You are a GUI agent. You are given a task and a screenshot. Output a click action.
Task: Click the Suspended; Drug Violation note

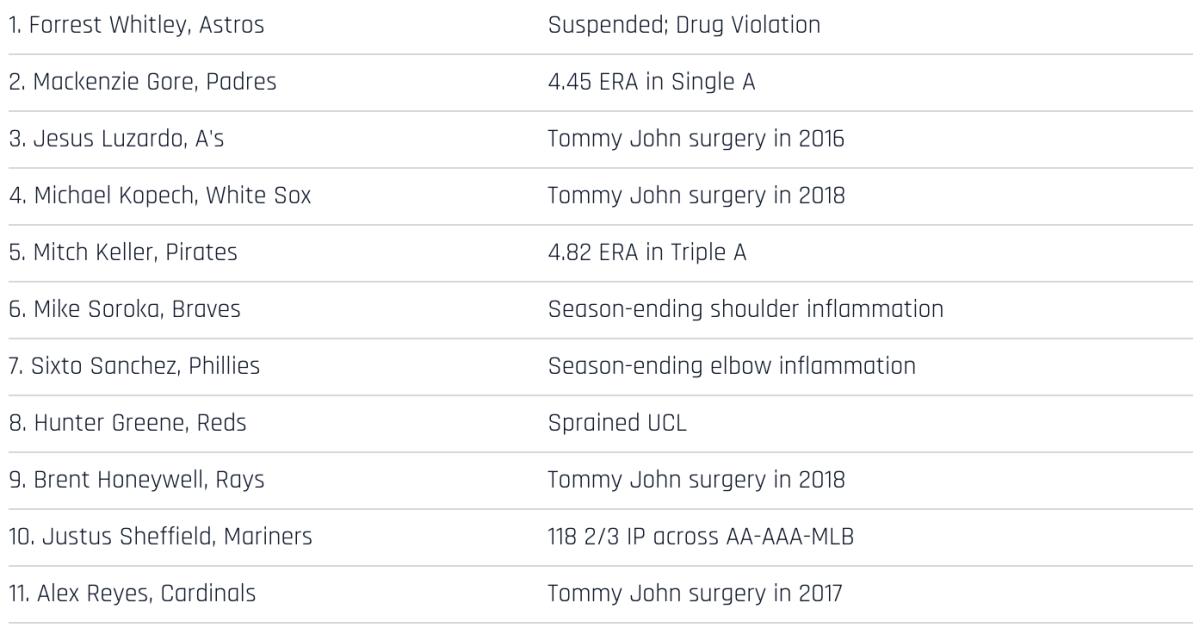(x=684, y=25)
